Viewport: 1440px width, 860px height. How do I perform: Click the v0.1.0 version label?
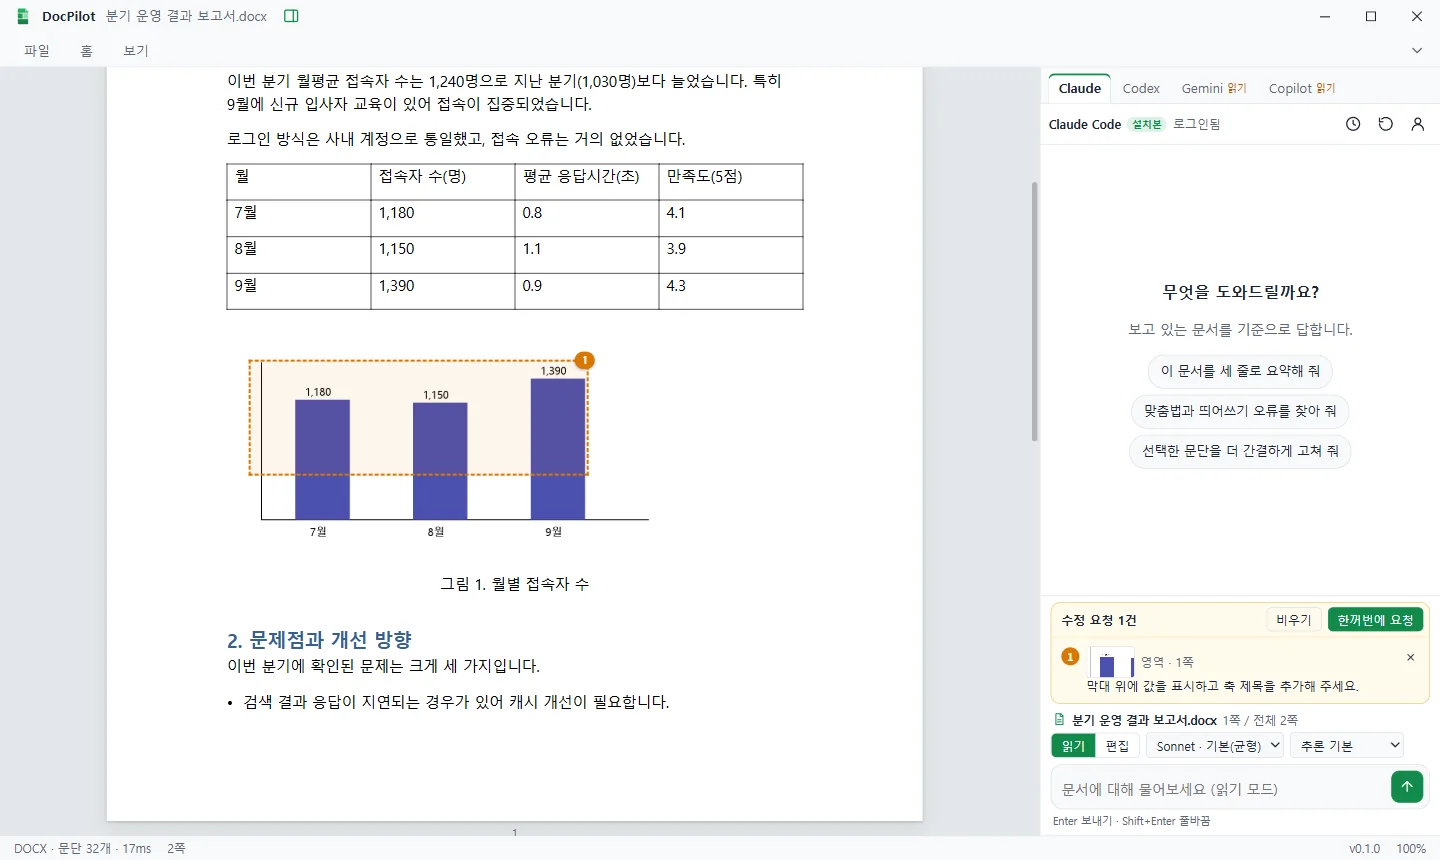coord(1364,849)
